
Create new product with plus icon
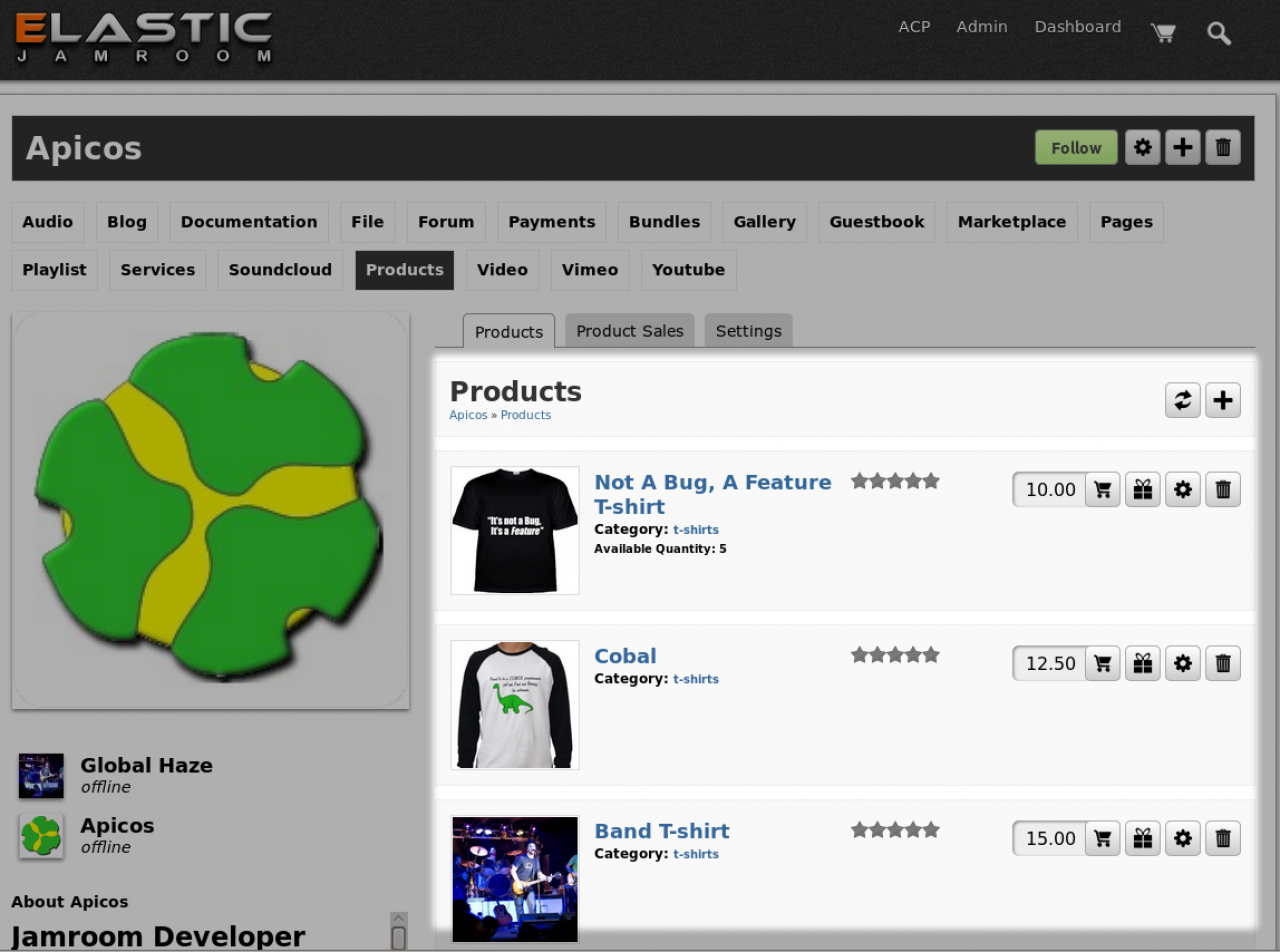click(x=1223, y=400)
